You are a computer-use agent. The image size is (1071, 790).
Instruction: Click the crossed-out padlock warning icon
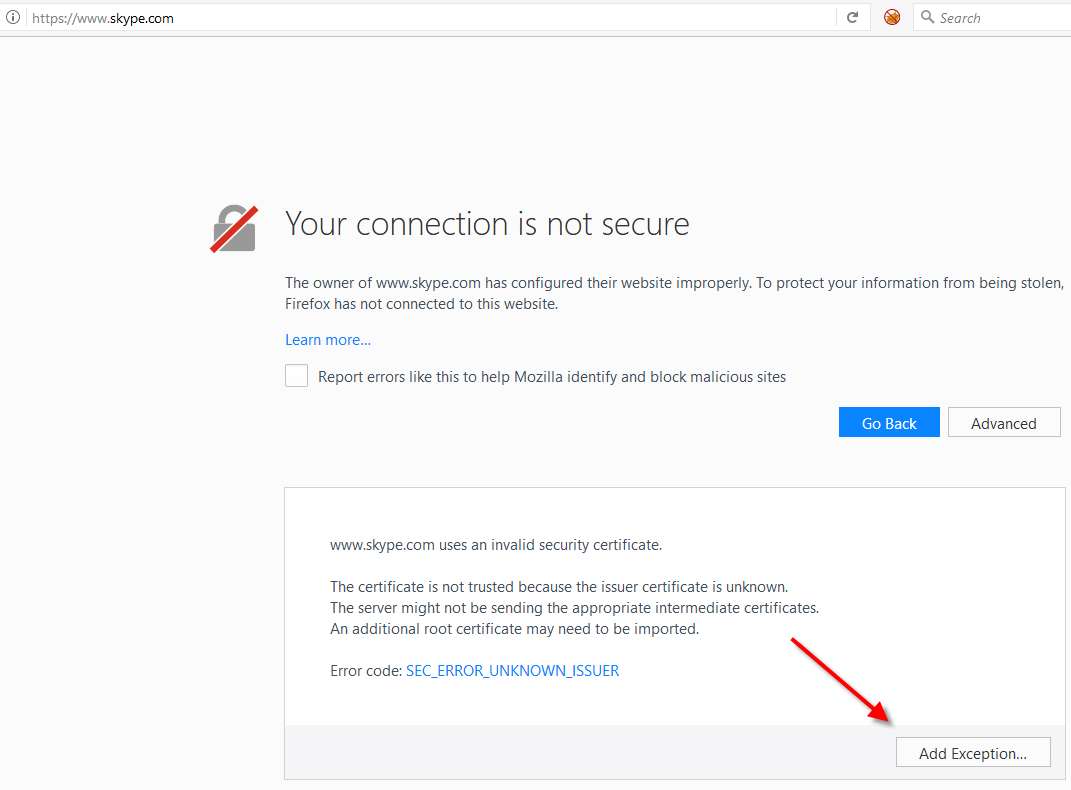pos(235,229)
